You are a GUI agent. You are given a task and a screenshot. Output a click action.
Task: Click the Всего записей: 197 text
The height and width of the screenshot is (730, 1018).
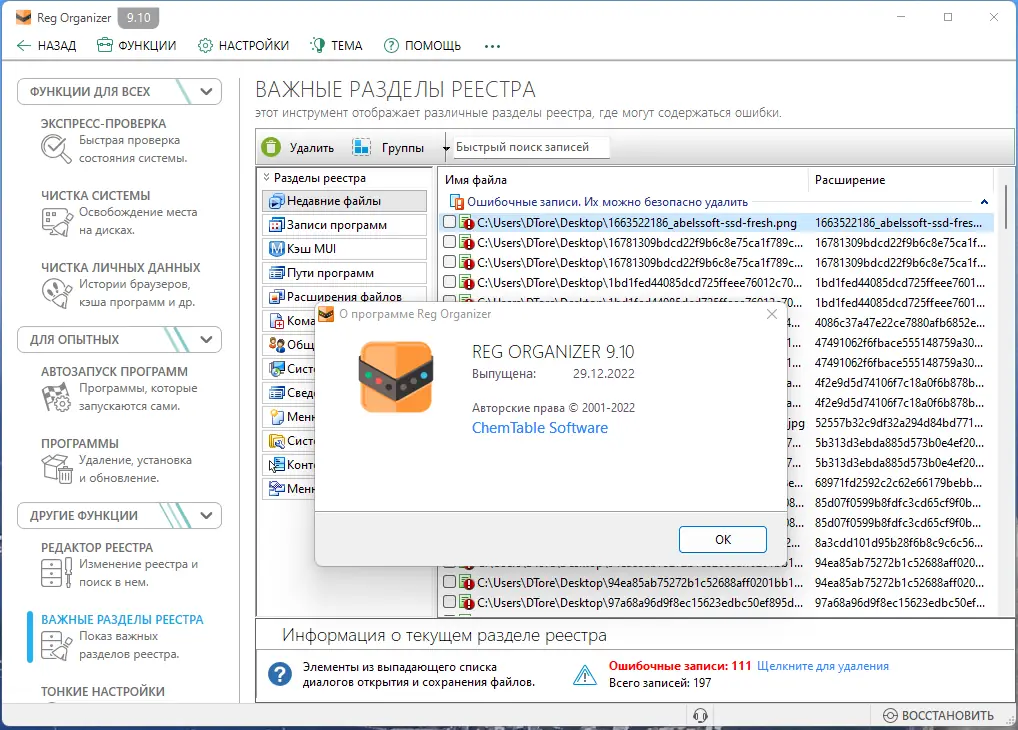tap(660, 683)
